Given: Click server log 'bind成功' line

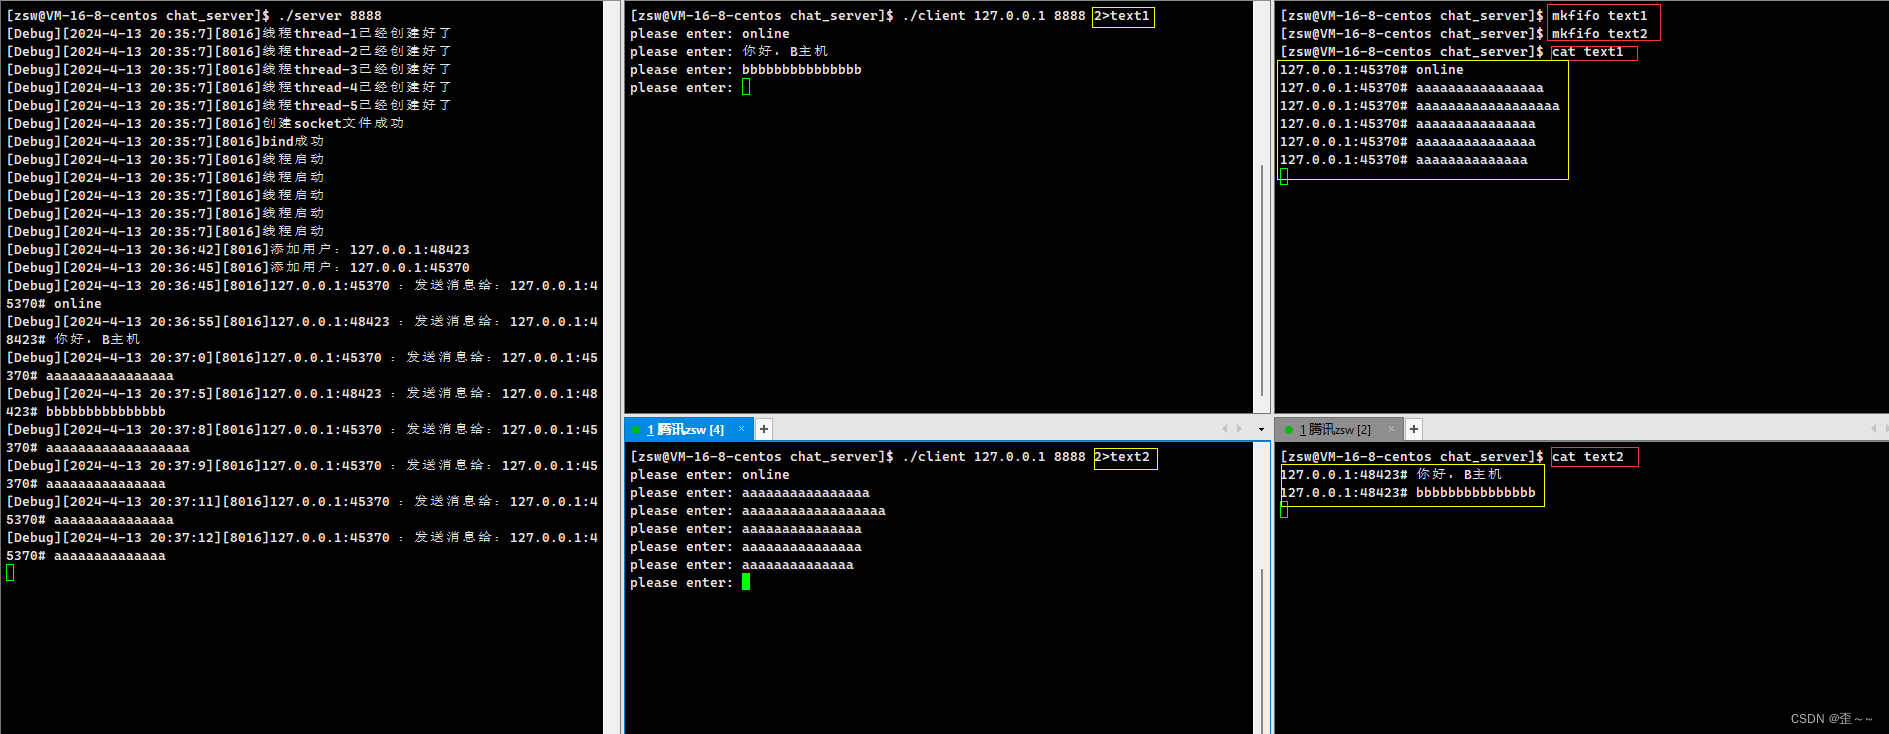Looking at the screenshot, I should coord(165,142).
